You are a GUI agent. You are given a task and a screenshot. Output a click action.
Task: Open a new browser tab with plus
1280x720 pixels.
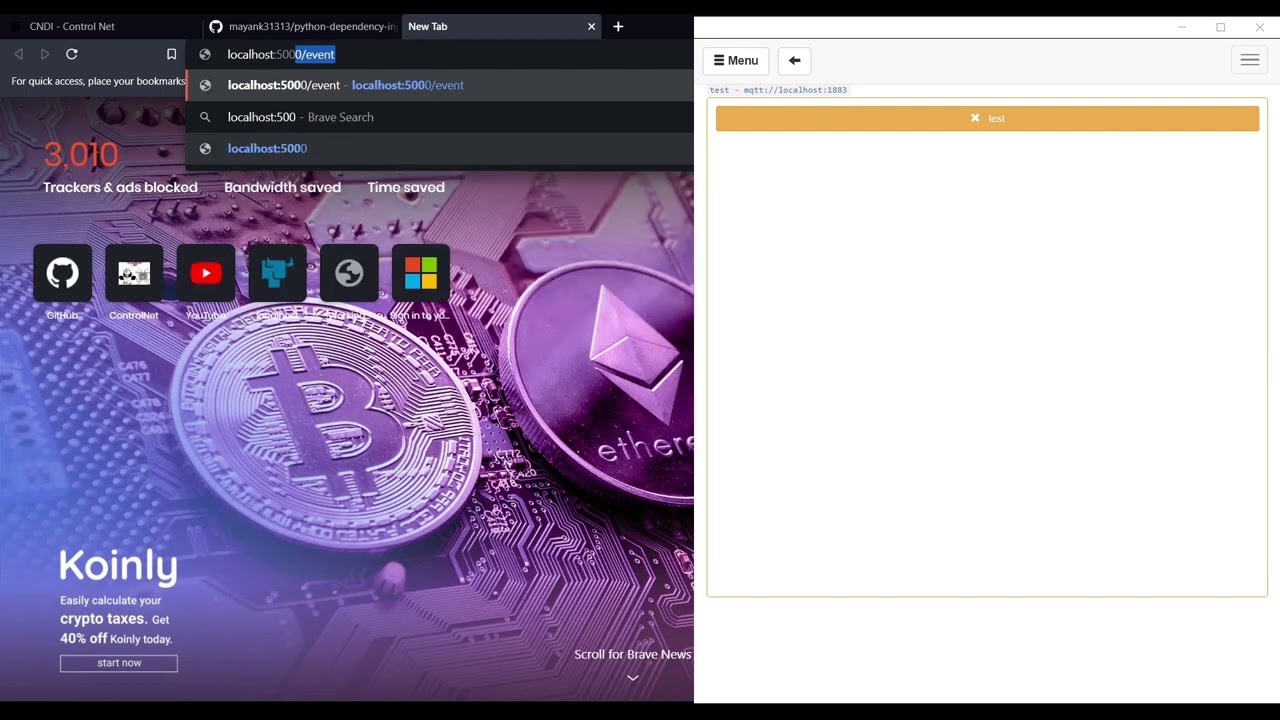[618, 27]
